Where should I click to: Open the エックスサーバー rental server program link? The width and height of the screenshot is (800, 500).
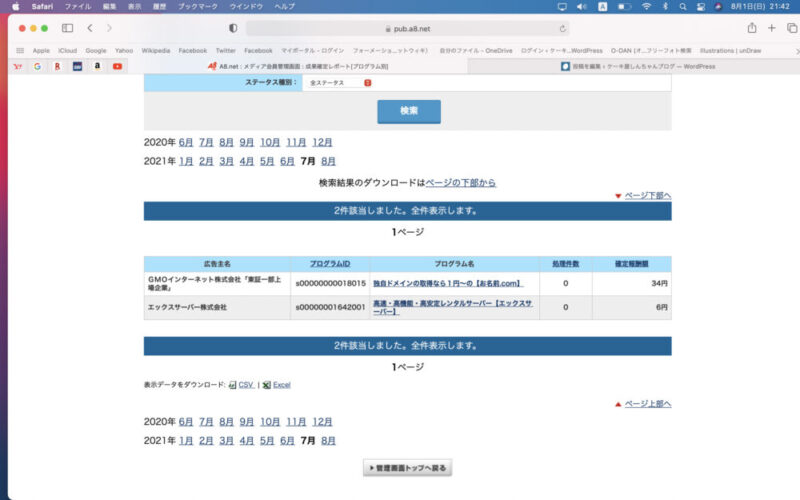[453, 307]
